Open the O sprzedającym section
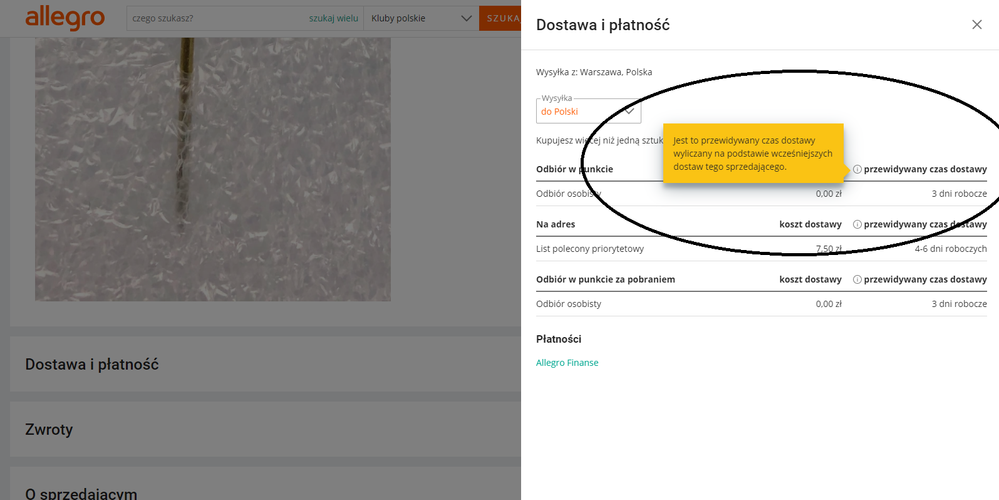999x500 pixels. pos(265,484)
